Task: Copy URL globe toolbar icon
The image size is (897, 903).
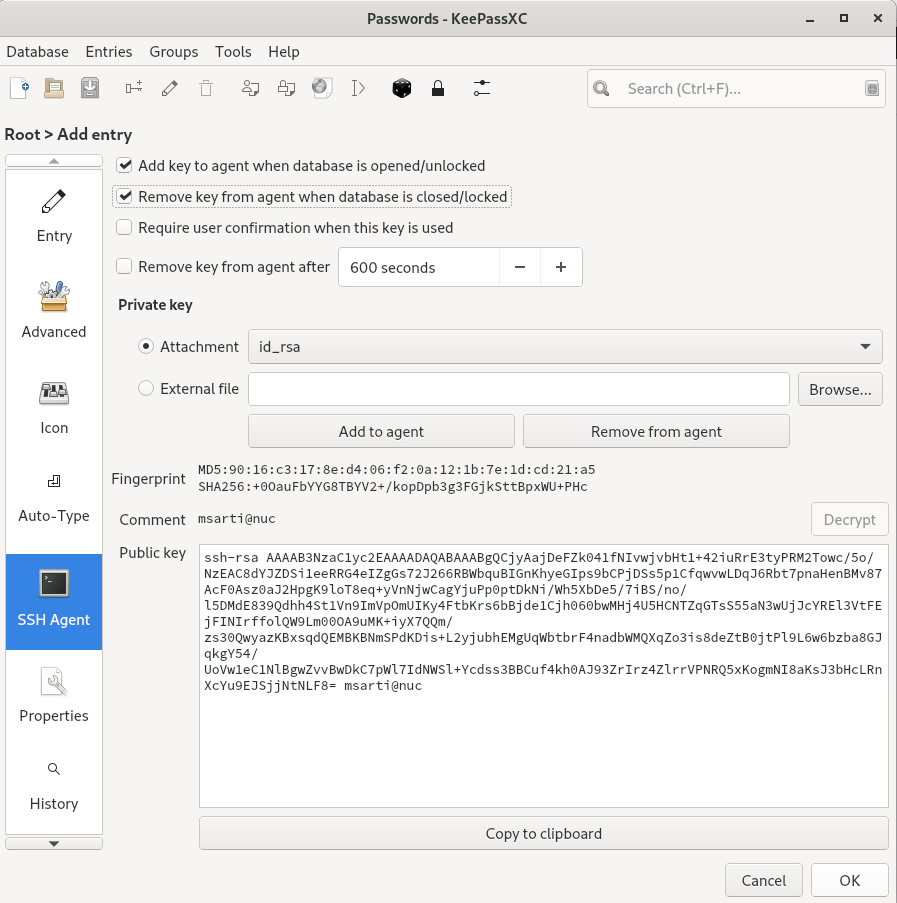Action: (x=322, y=88)
